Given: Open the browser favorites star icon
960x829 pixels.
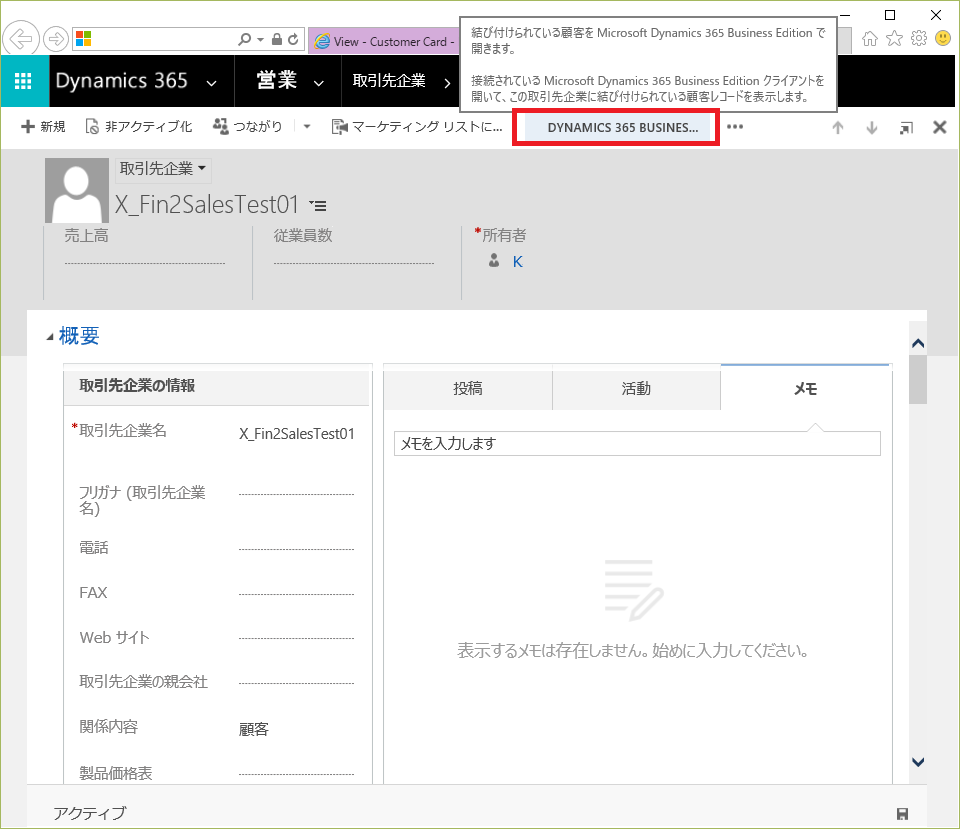Looking at the screenshot, I should click(x=894, y=39).
